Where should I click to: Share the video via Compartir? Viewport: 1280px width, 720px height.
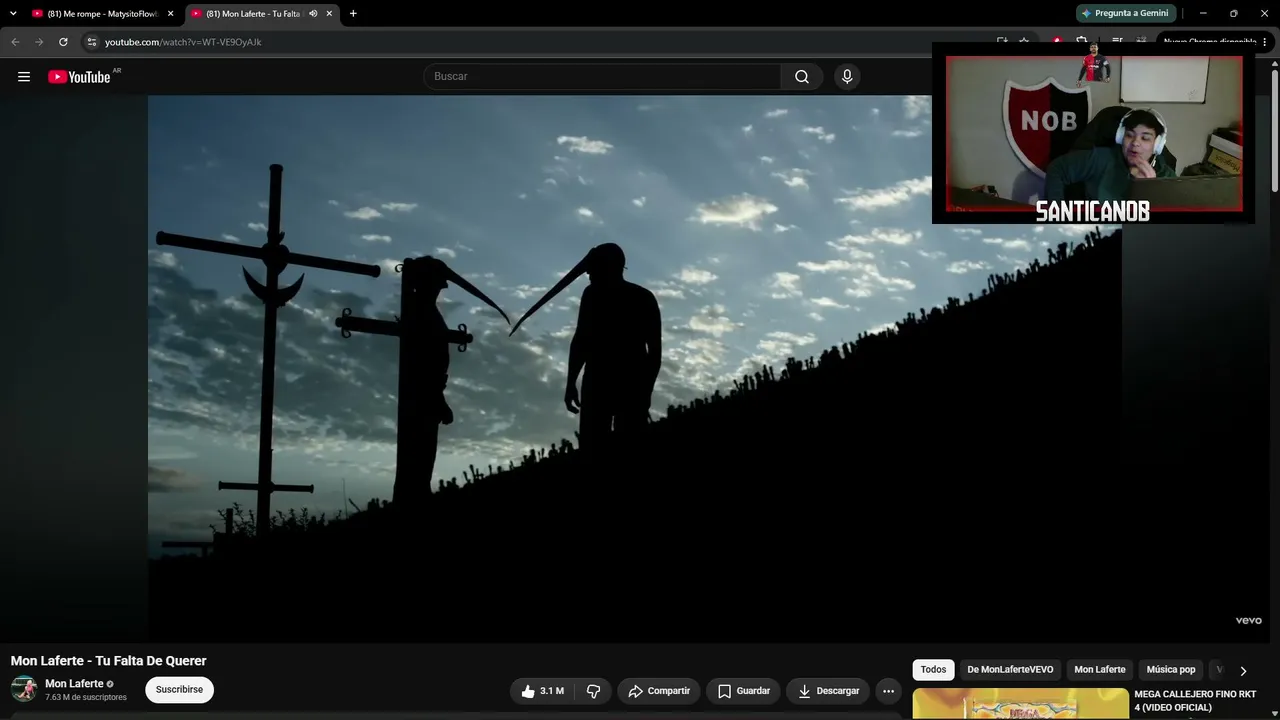point(659,691)
